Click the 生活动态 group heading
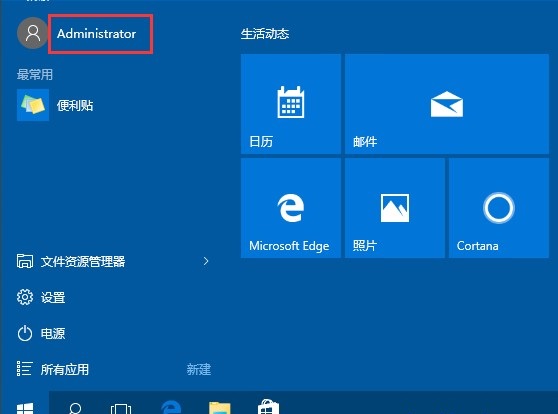The image size is (558, 414). (x=265, y=34)
